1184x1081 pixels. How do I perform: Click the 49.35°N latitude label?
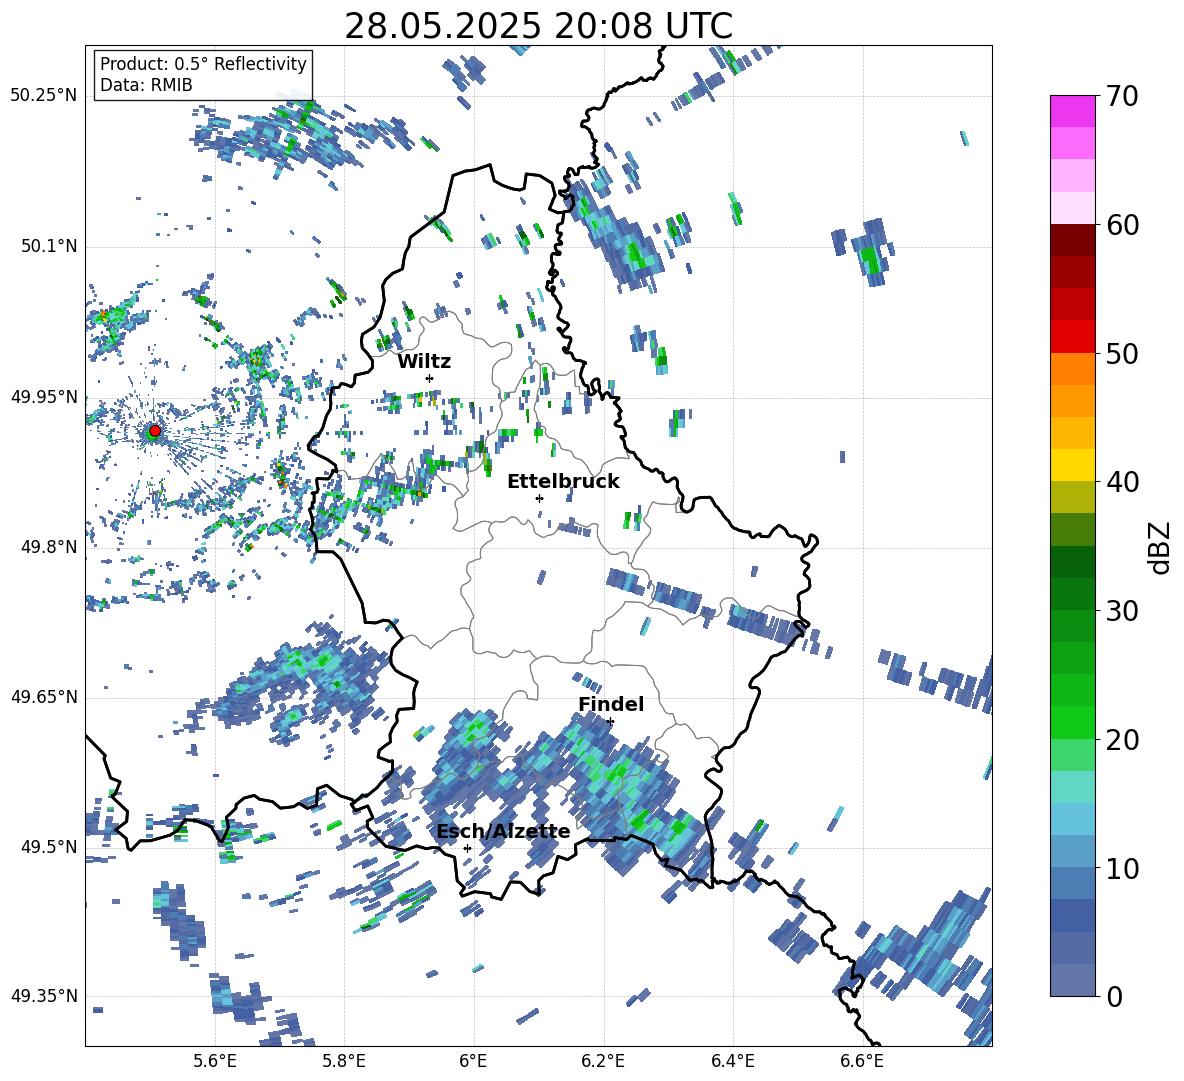click(x=44, y=996)
